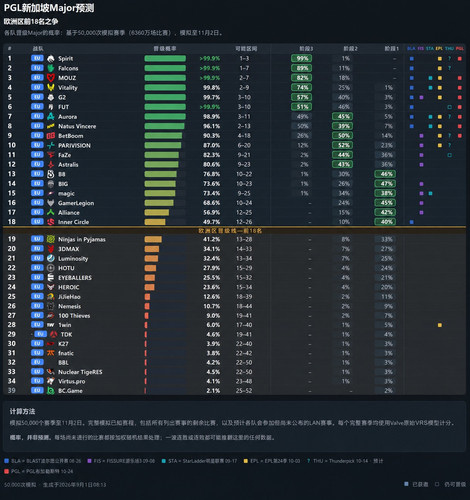470x500 pixels.
Task: Click the Vitality bee logo
Action: tap(51, 88)
